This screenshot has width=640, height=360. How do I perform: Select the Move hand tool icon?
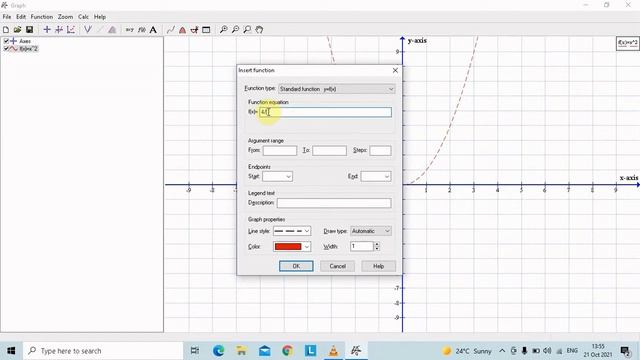pyautogui.click(x=259, y=30)
